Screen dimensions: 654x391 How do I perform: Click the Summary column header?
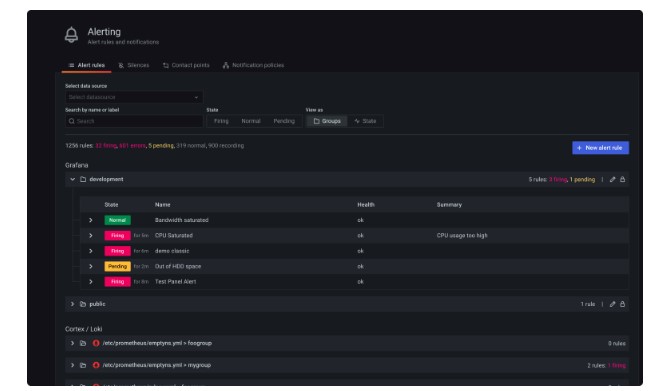[449, 205]
